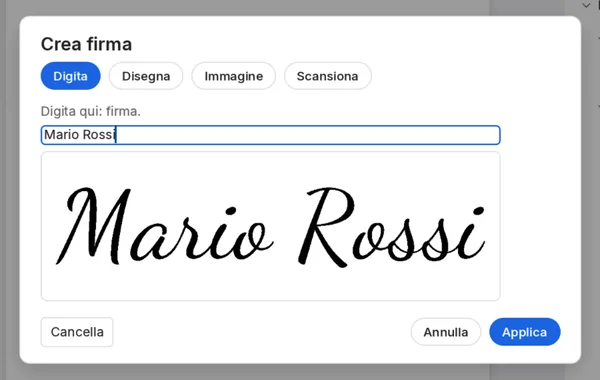This screenshot has width=600, height=380.
Task: Choose the Scansiona tab
Action: click(328, 76)
